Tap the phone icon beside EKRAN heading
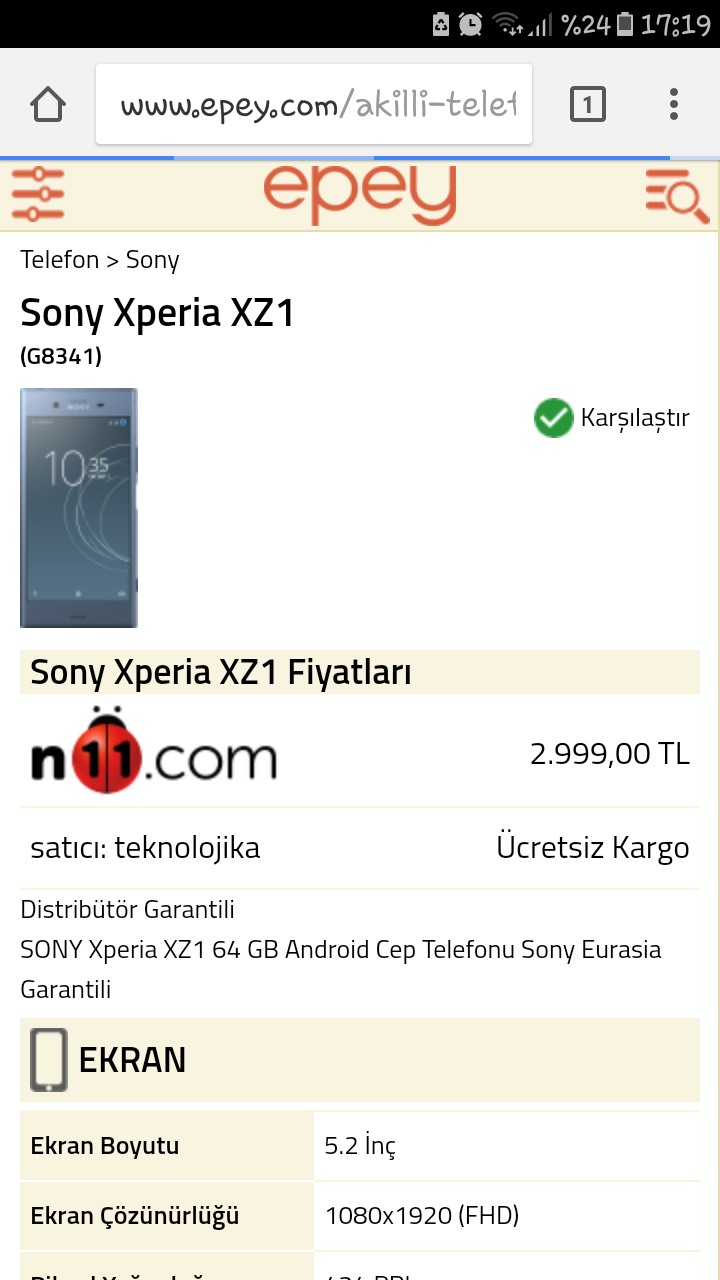 point(49,1060)
